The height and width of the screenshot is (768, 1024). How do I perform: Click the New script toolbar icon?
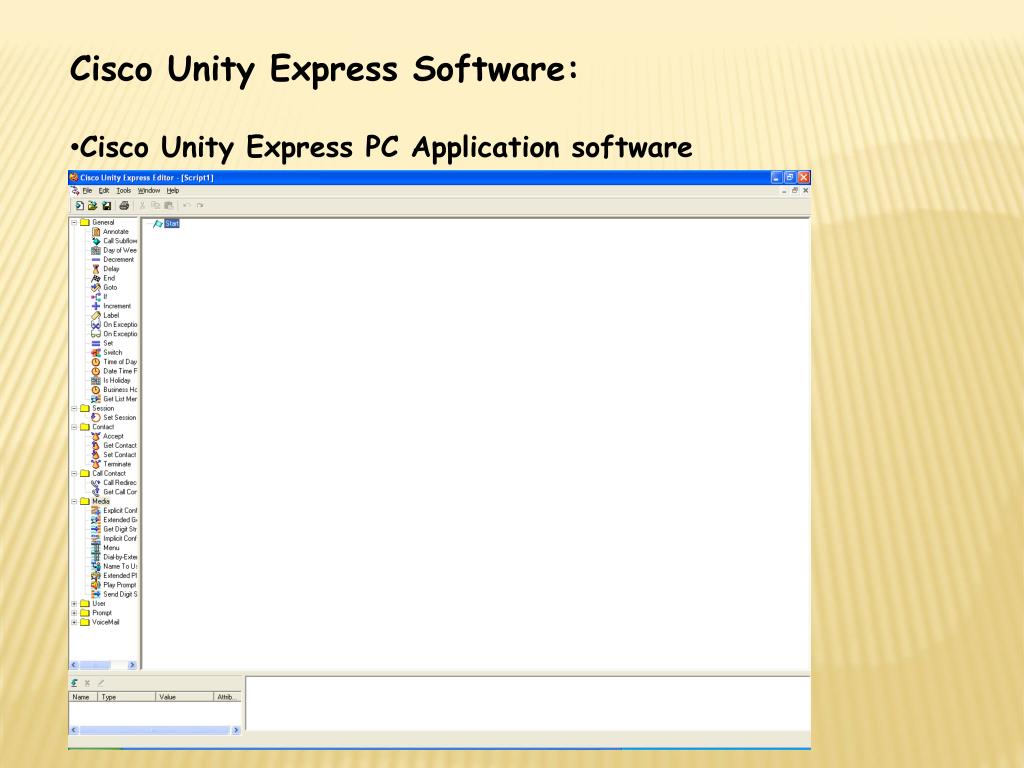click(x=79, y=205)
